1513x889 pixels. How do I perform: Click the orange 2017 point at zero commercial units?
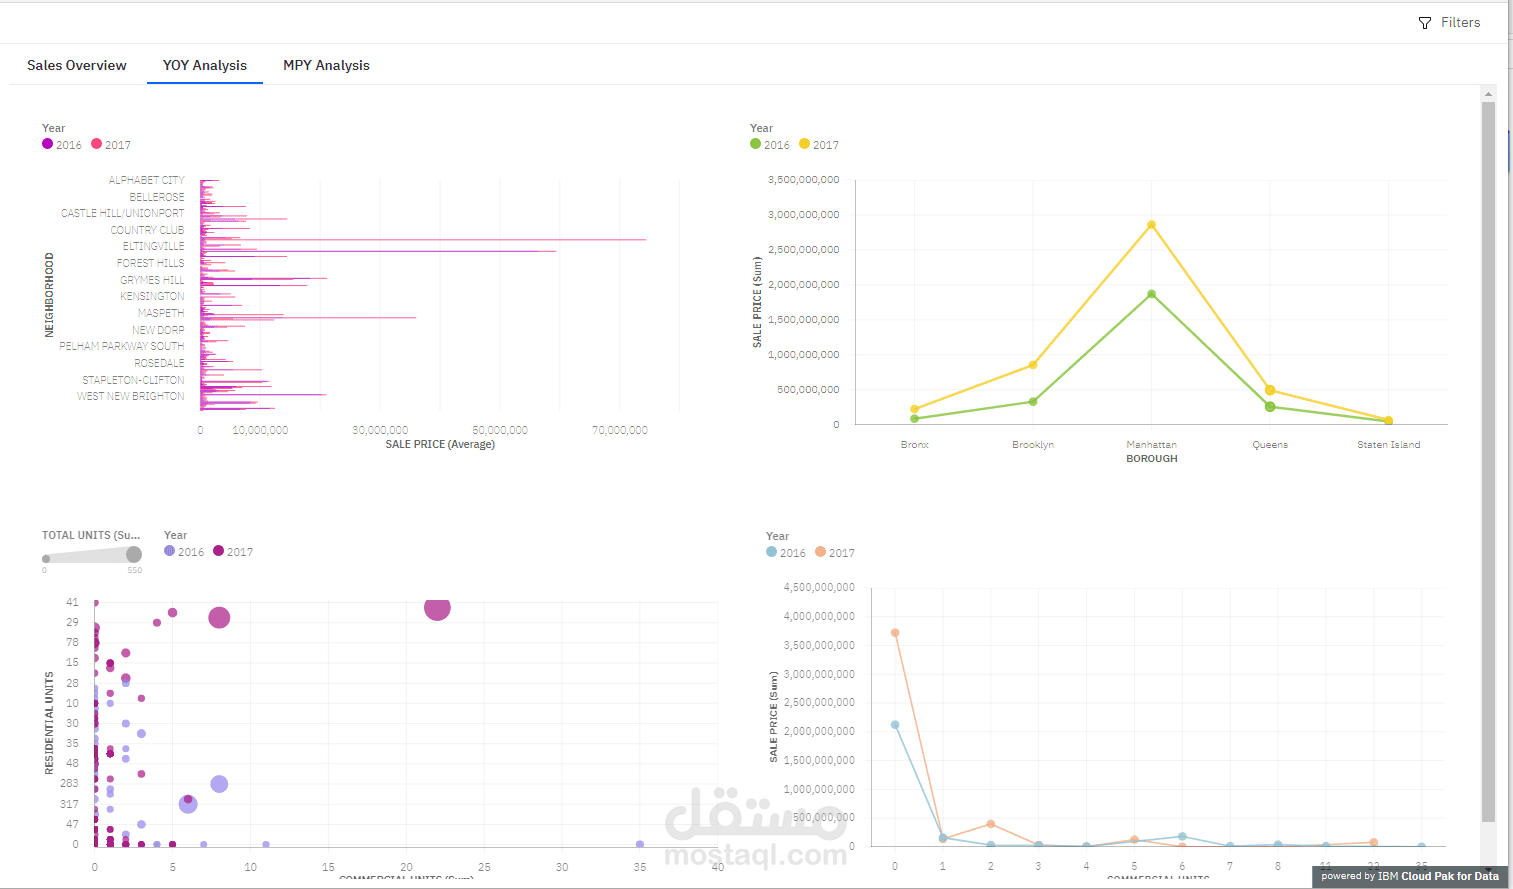coord(895,632)
